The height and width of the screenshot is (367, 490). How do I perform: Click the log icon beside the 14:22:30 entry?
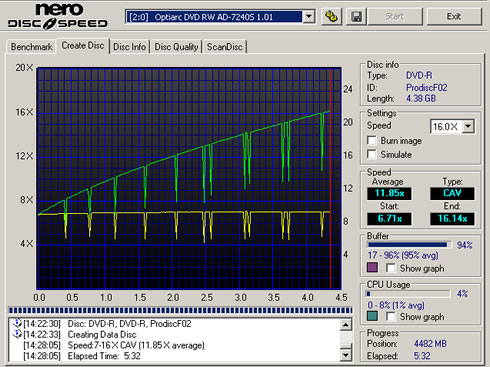pyautogui.click(x=16, y=323)
